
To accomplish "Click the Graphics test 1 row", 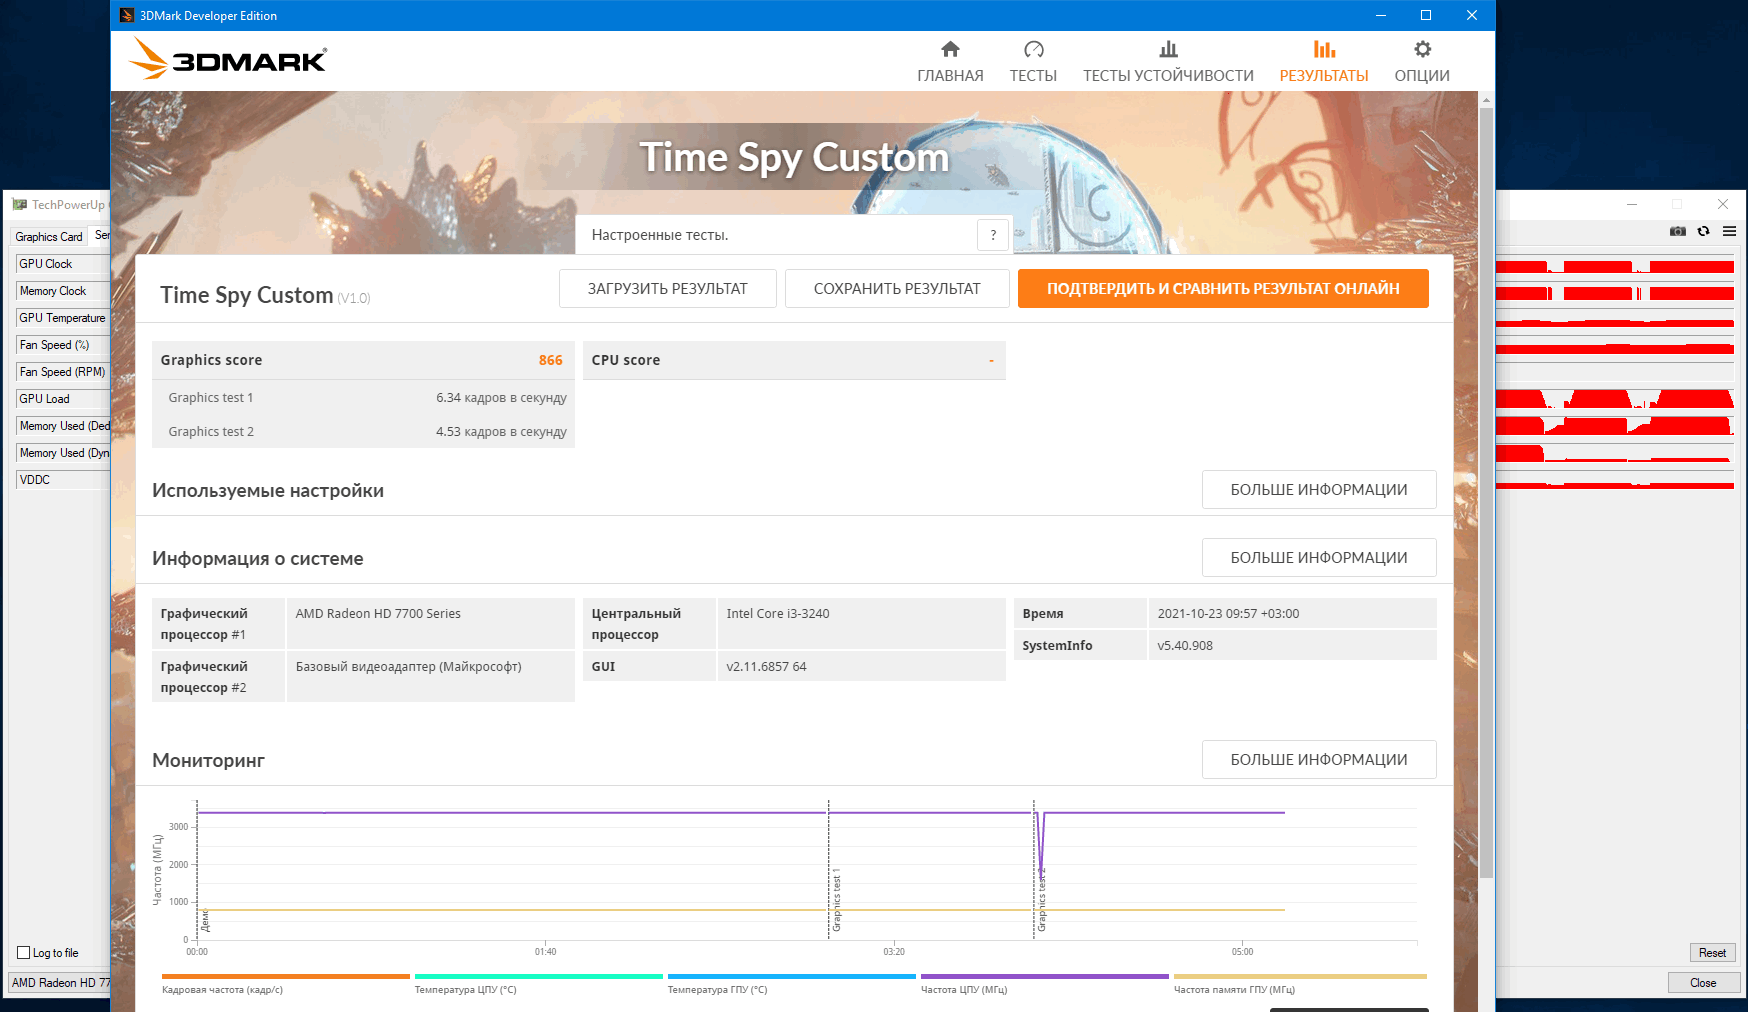I will (x=363, y=398).
